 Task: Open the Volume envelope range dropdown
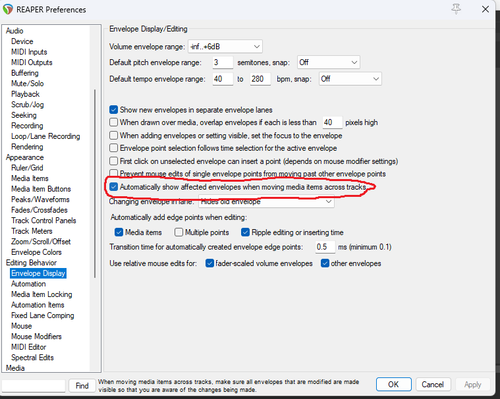pos(225,46)
